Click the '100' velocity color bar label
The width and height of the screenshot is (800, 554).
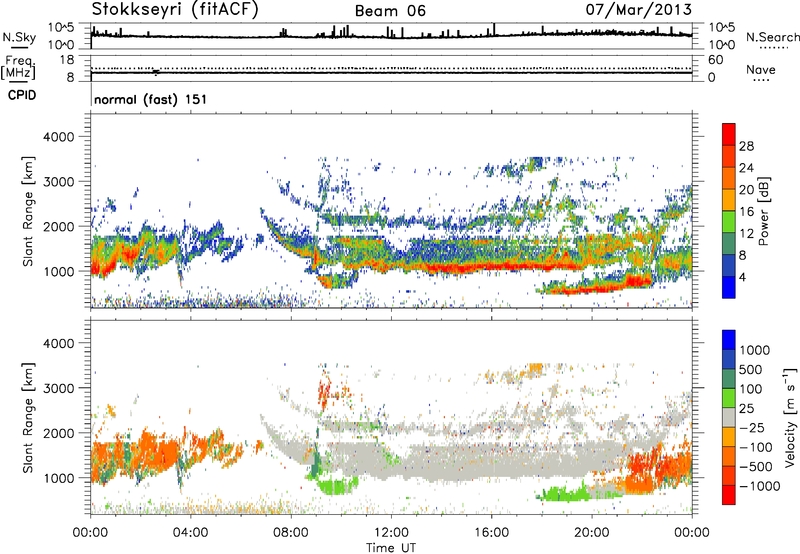[751, 389]
